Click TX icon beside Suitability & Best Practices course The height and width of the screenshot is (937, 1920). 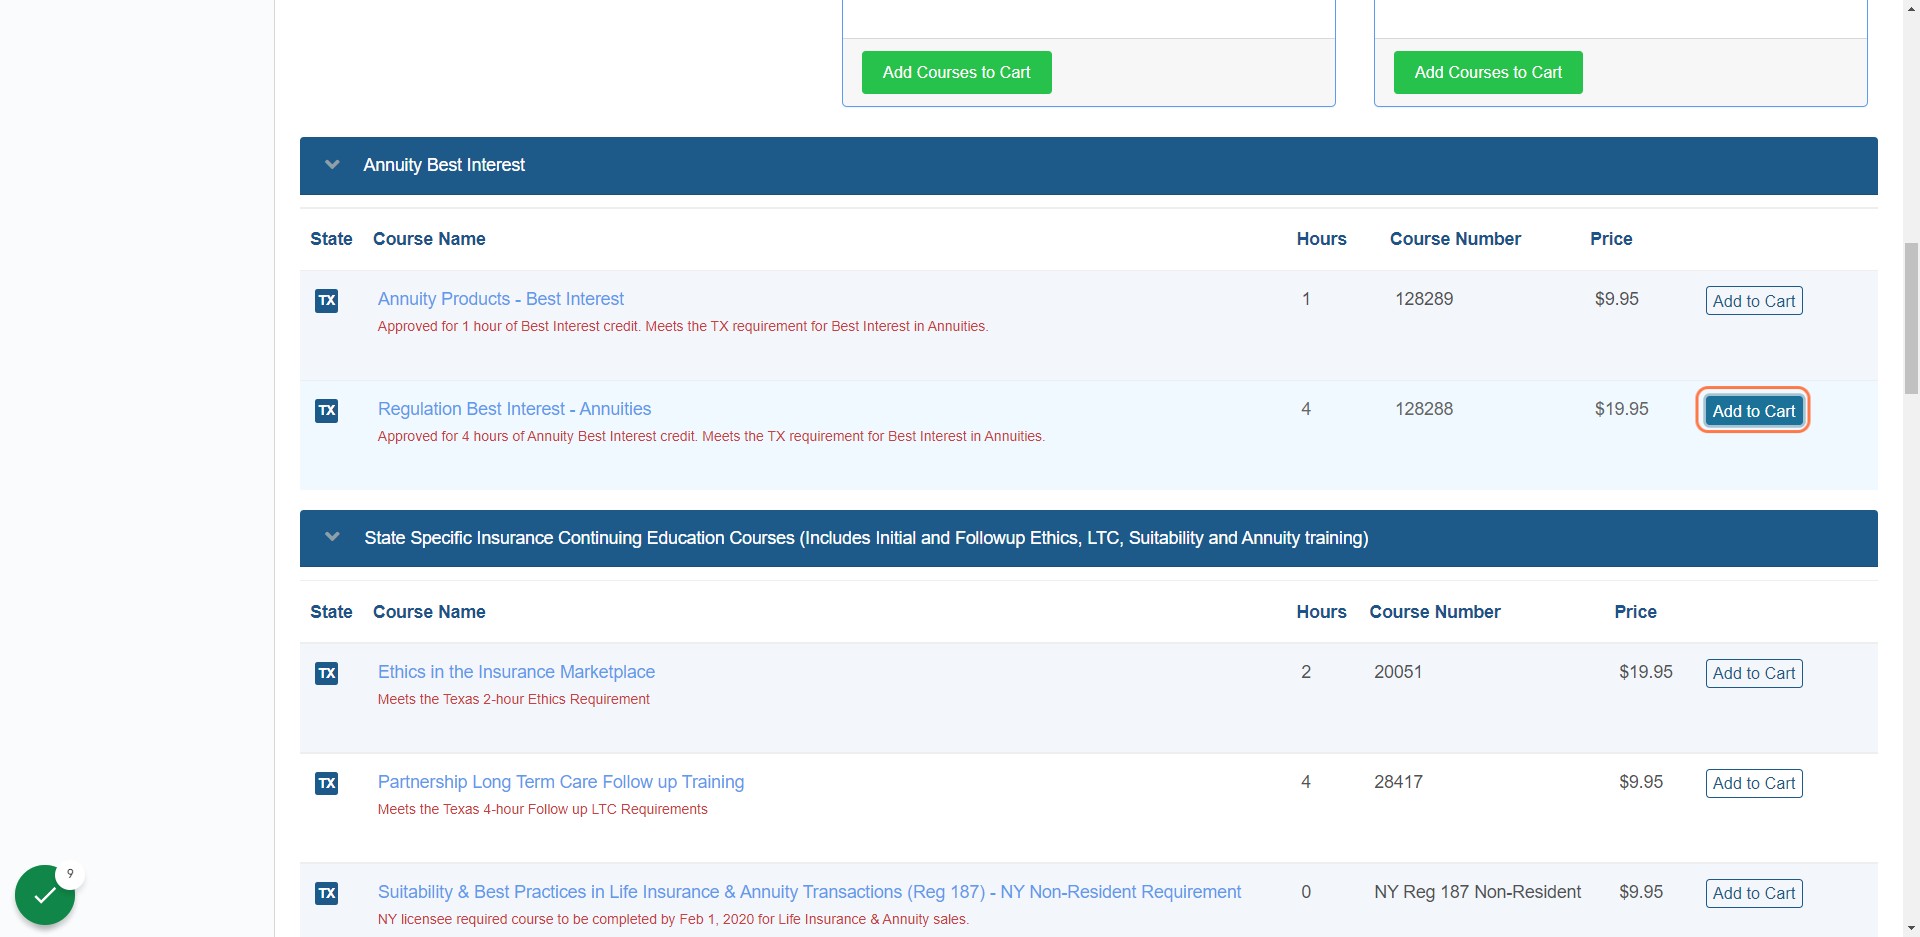327,894
